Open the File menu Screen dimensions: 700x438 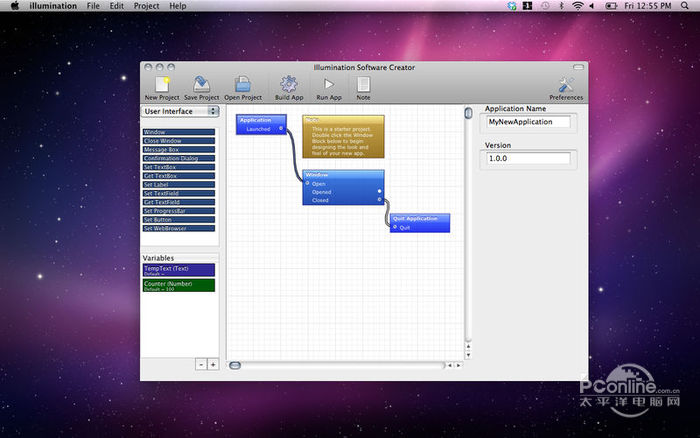click(93, 6)
